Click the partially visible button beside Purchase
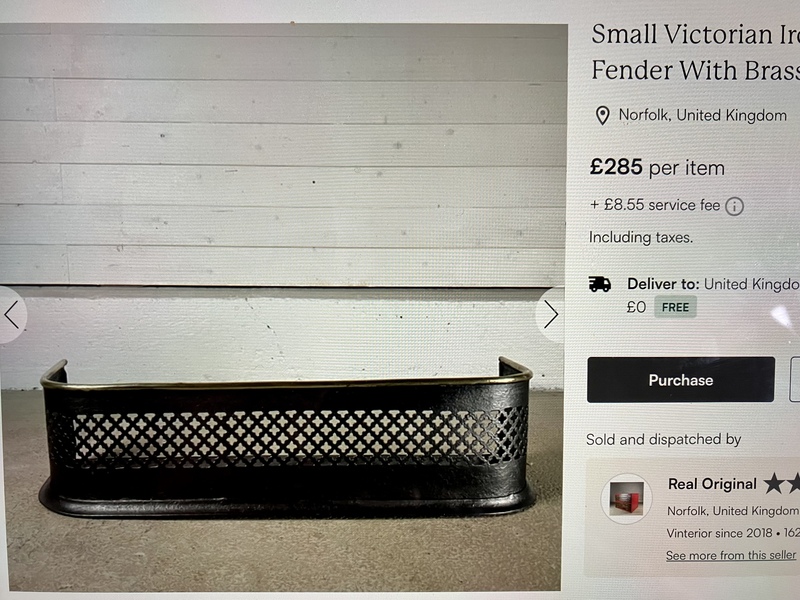The height and width of the screenshot is (600, 800). 795,380
